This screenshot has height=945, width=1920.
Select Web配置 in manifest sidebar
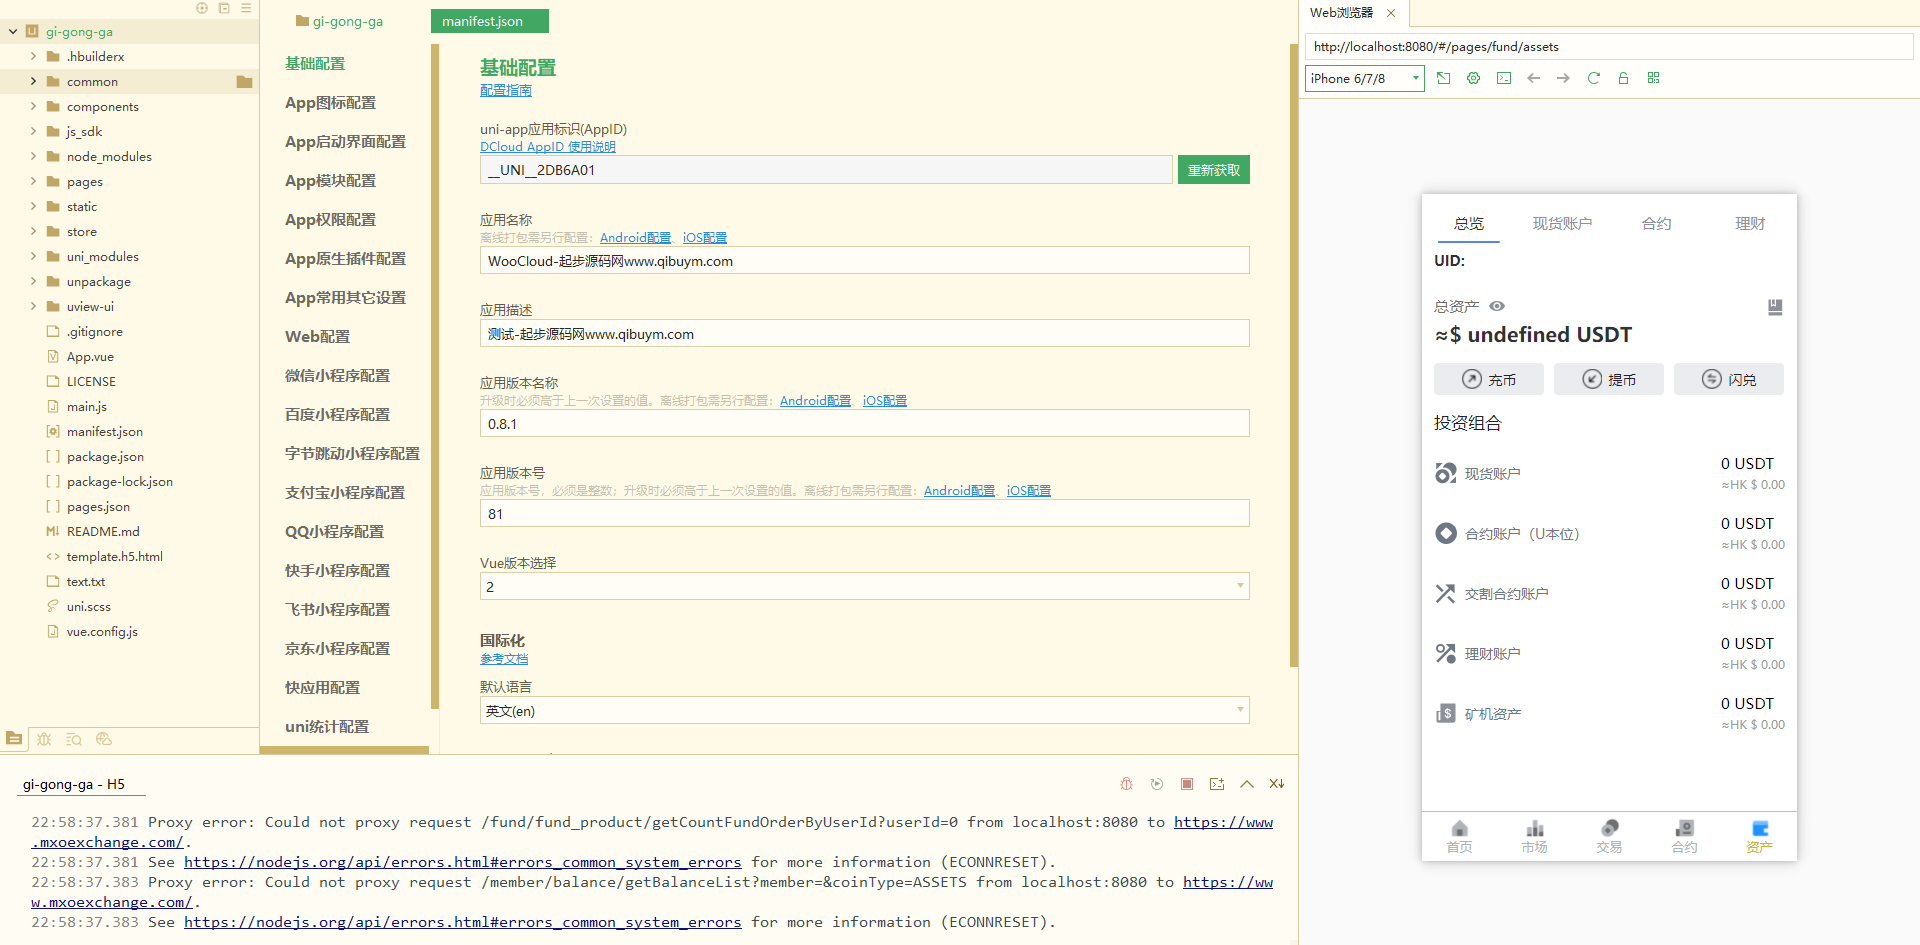point(317,337)
